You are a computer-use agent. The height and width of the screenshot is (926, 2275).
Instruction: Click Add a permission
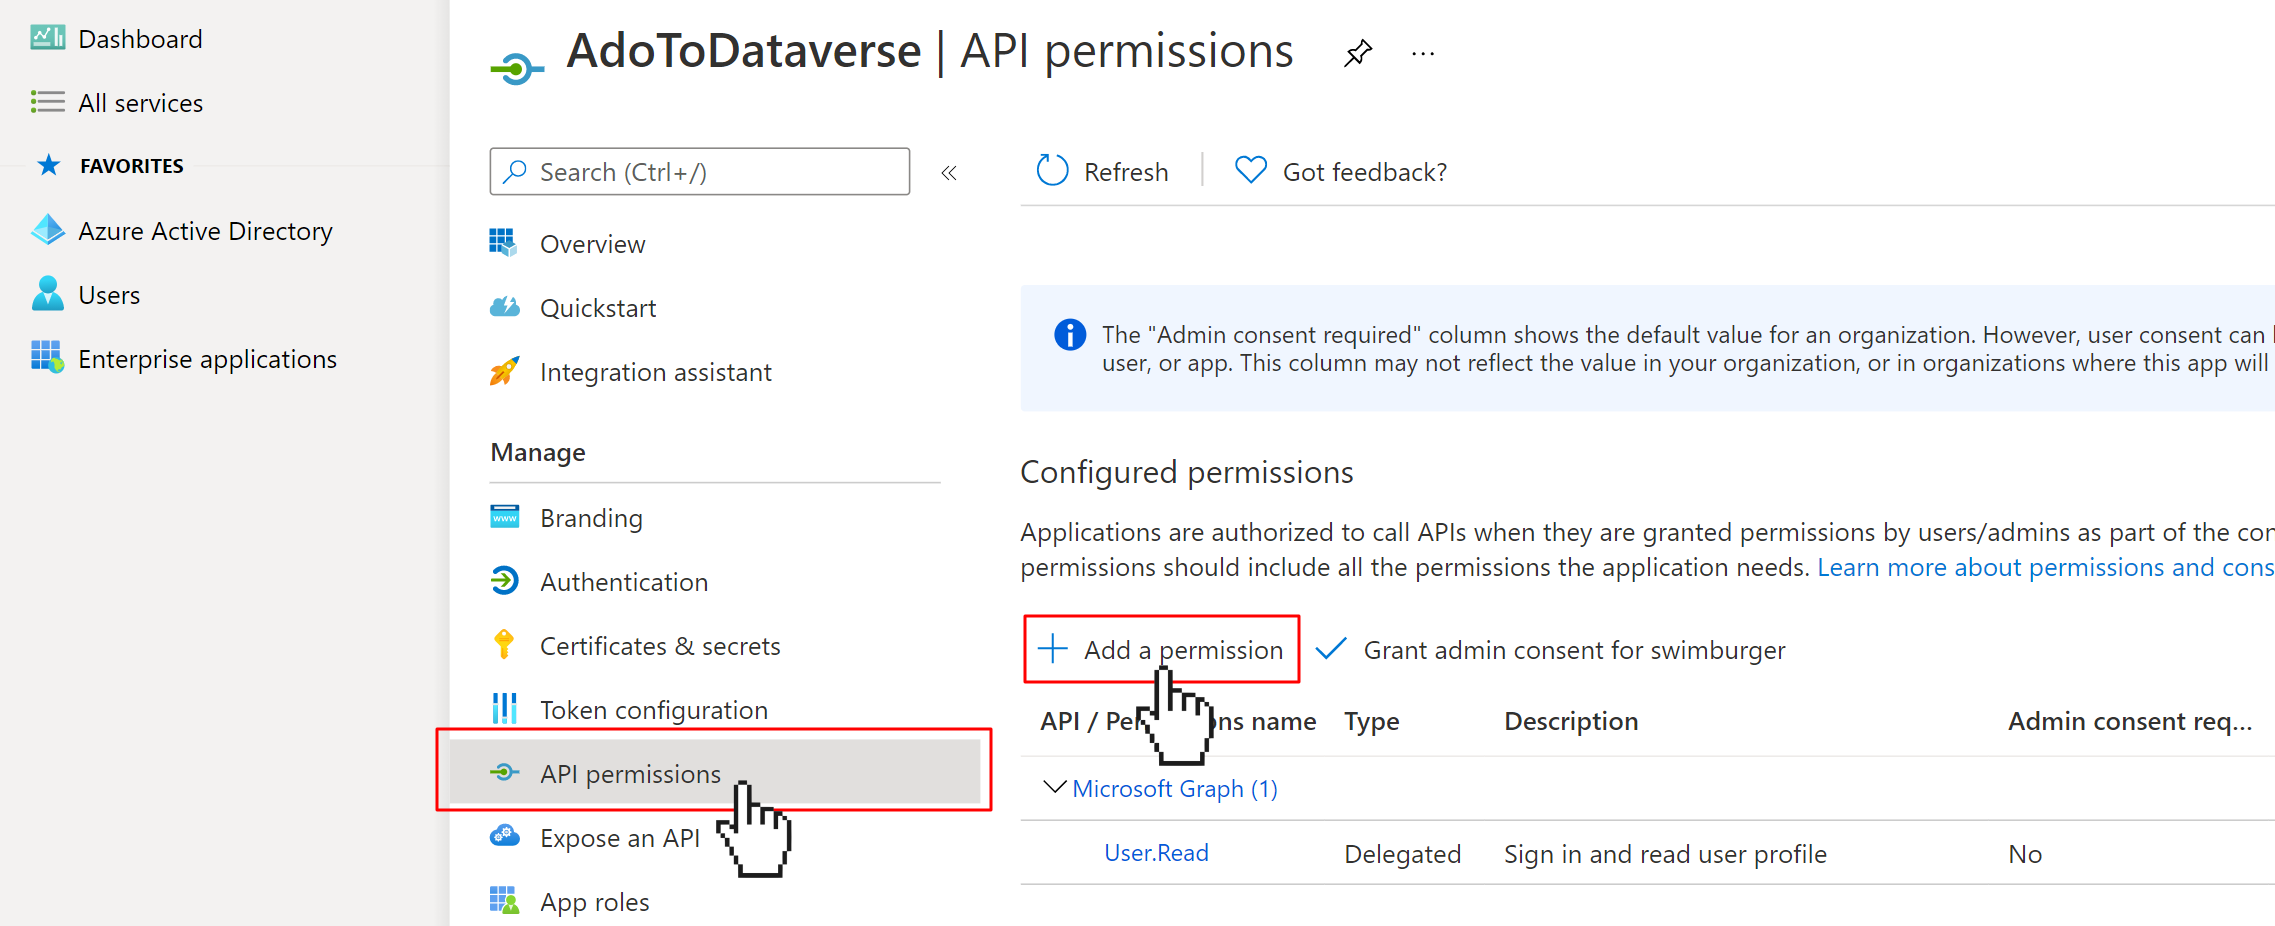[1161, 650]
